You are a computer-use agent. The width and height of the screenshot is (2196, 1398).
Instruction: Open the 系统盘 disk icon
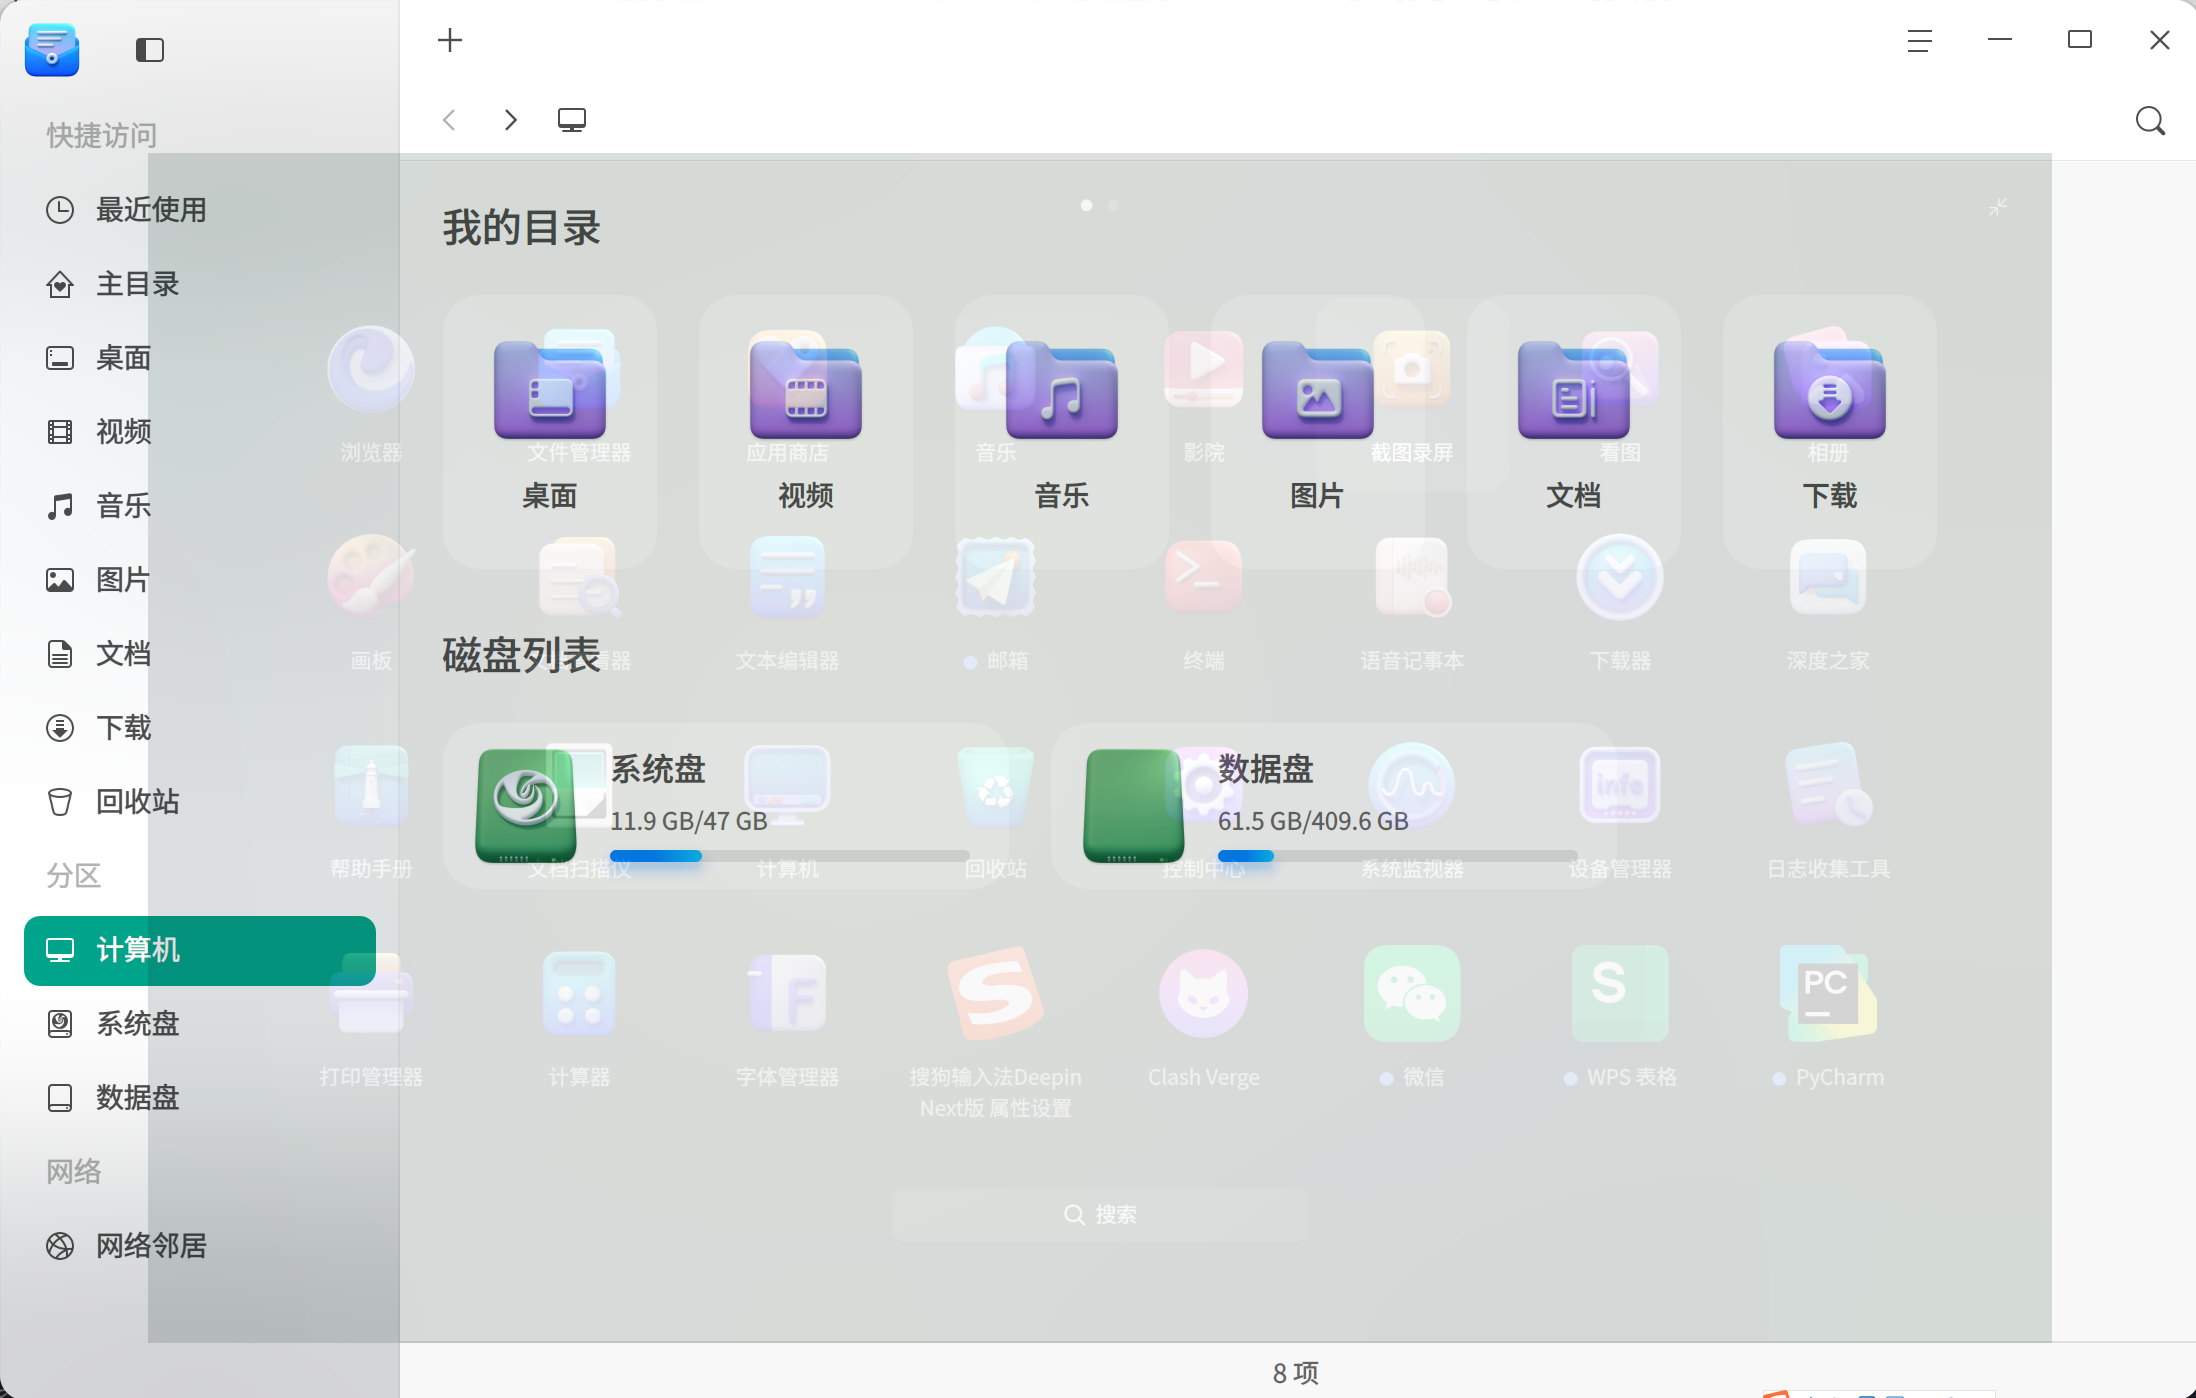pyautogui.click(x=526, y=806)
